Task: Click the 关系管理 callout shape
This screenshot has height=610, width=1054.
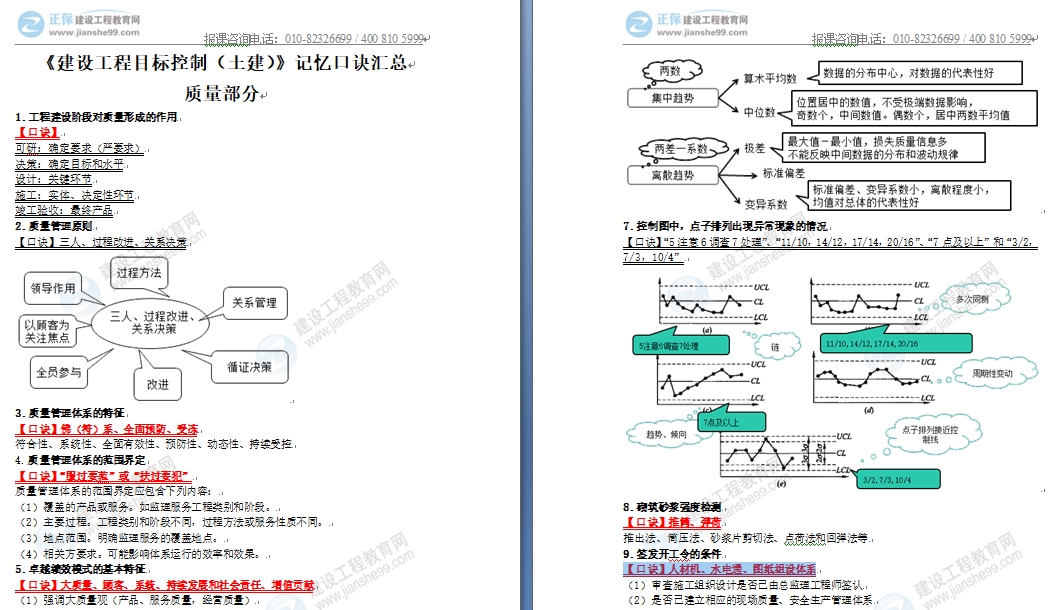Action: [x=253, y=302]
